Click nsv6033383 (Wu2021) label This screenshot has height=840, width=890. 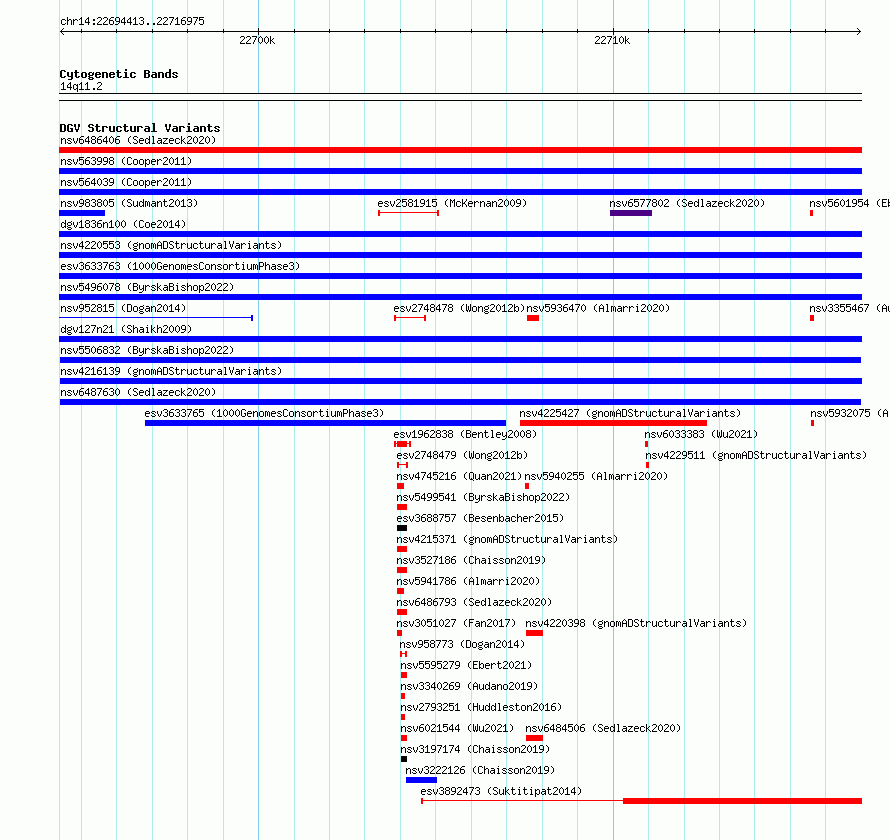(x=701, y=434)
